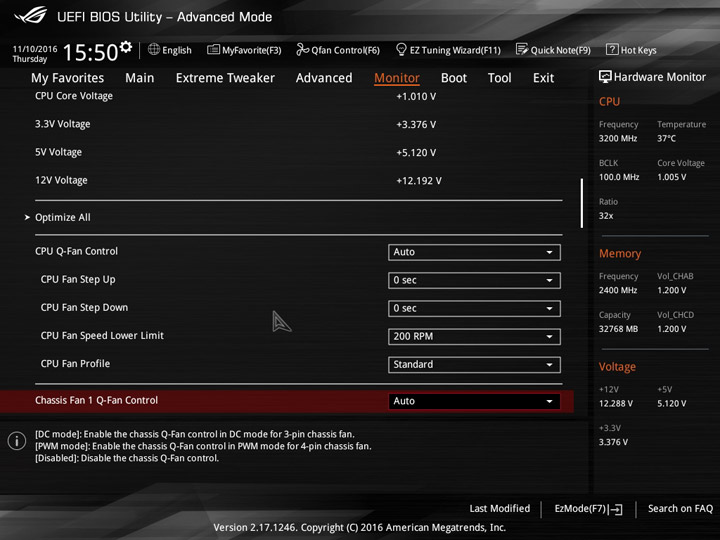Image resolution: width=720 pixels, height=540 pixels.
Task: Click the MyFavorite folder icon
Action: point(213,50)
